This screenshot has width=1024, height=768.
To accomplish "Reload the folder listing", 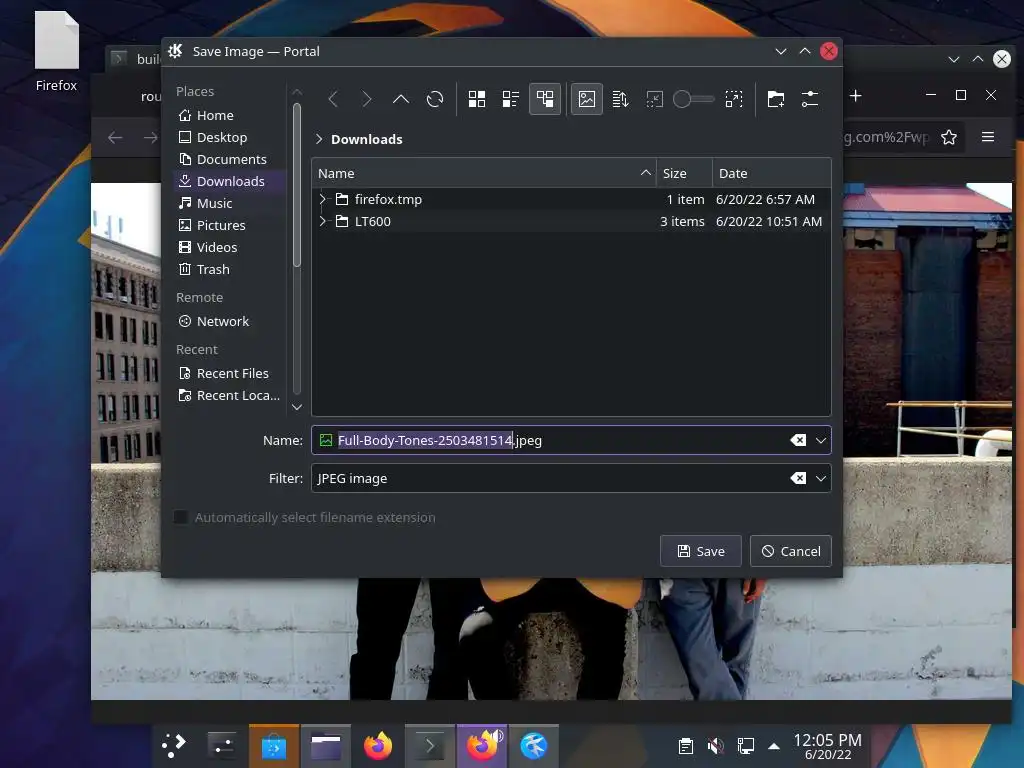I will [x=435, y=99].
